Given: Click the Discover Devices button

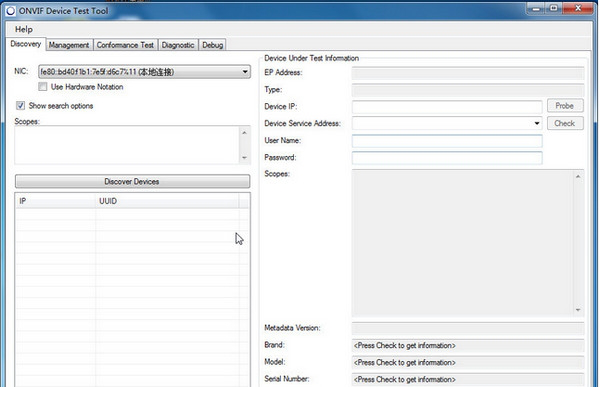Looking at the screenshot, I should [x=132, y=182].
